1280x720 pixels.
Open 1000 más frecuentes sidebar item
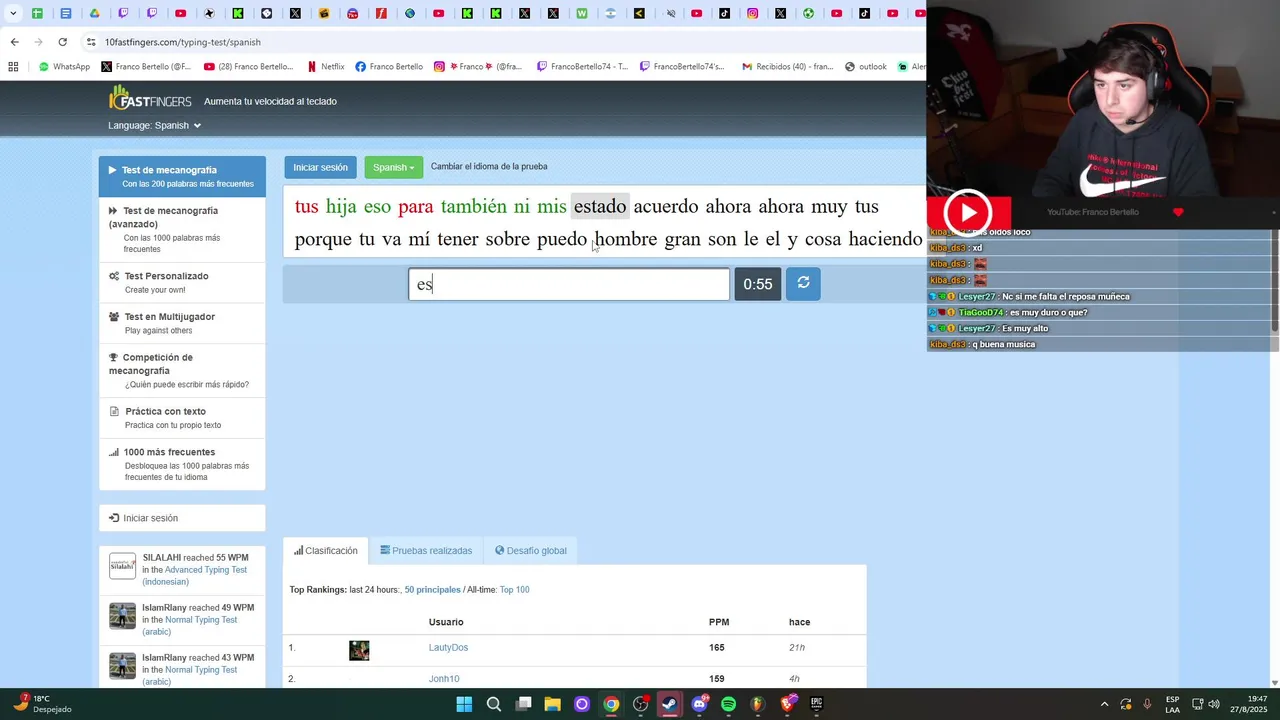click(182, 464)
